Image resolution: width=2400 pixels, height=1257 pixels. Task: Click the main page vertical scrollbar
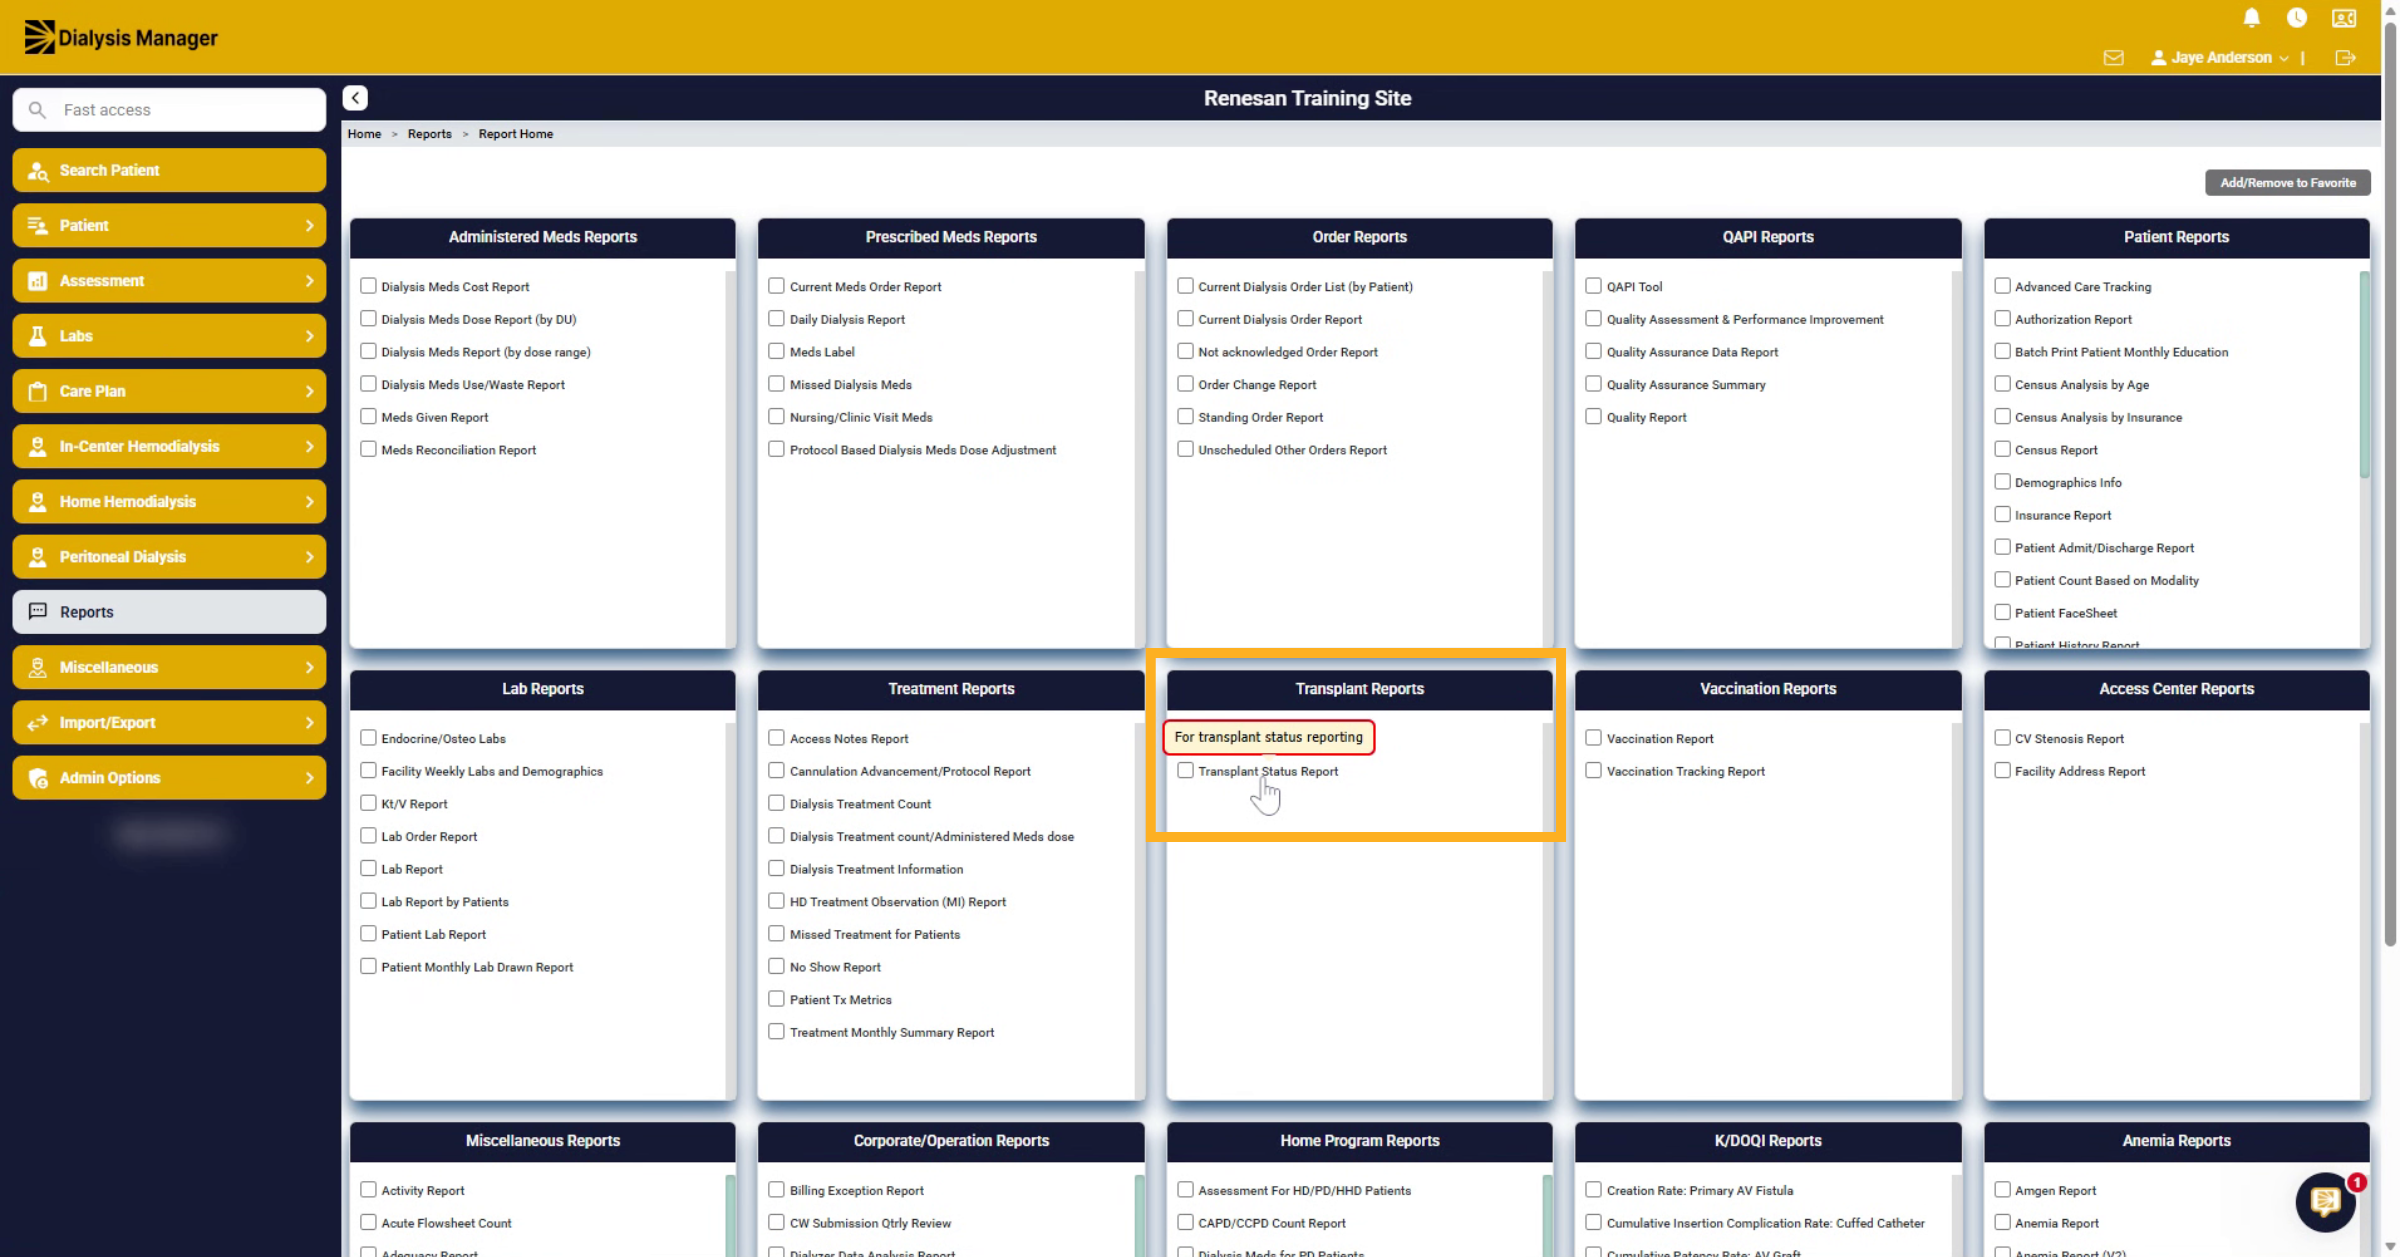(x=2390, y=485)
